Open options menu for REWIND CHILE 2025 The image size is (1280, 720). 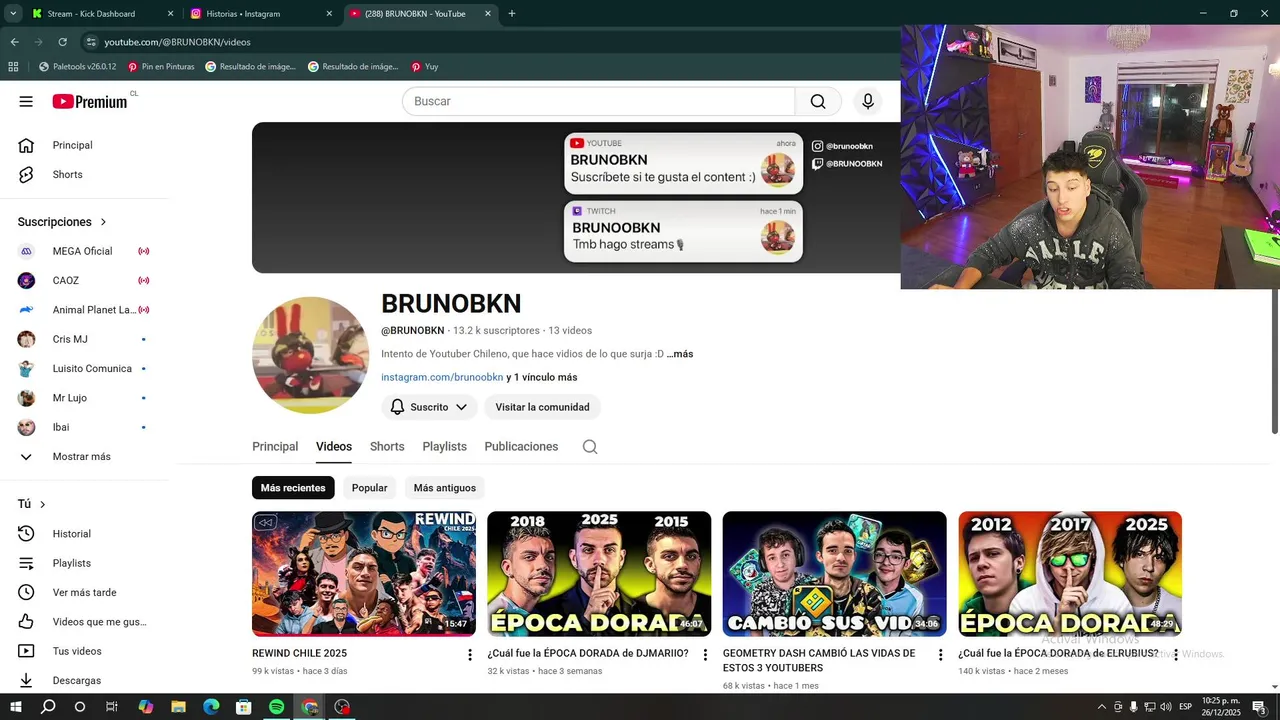point(470,655)
